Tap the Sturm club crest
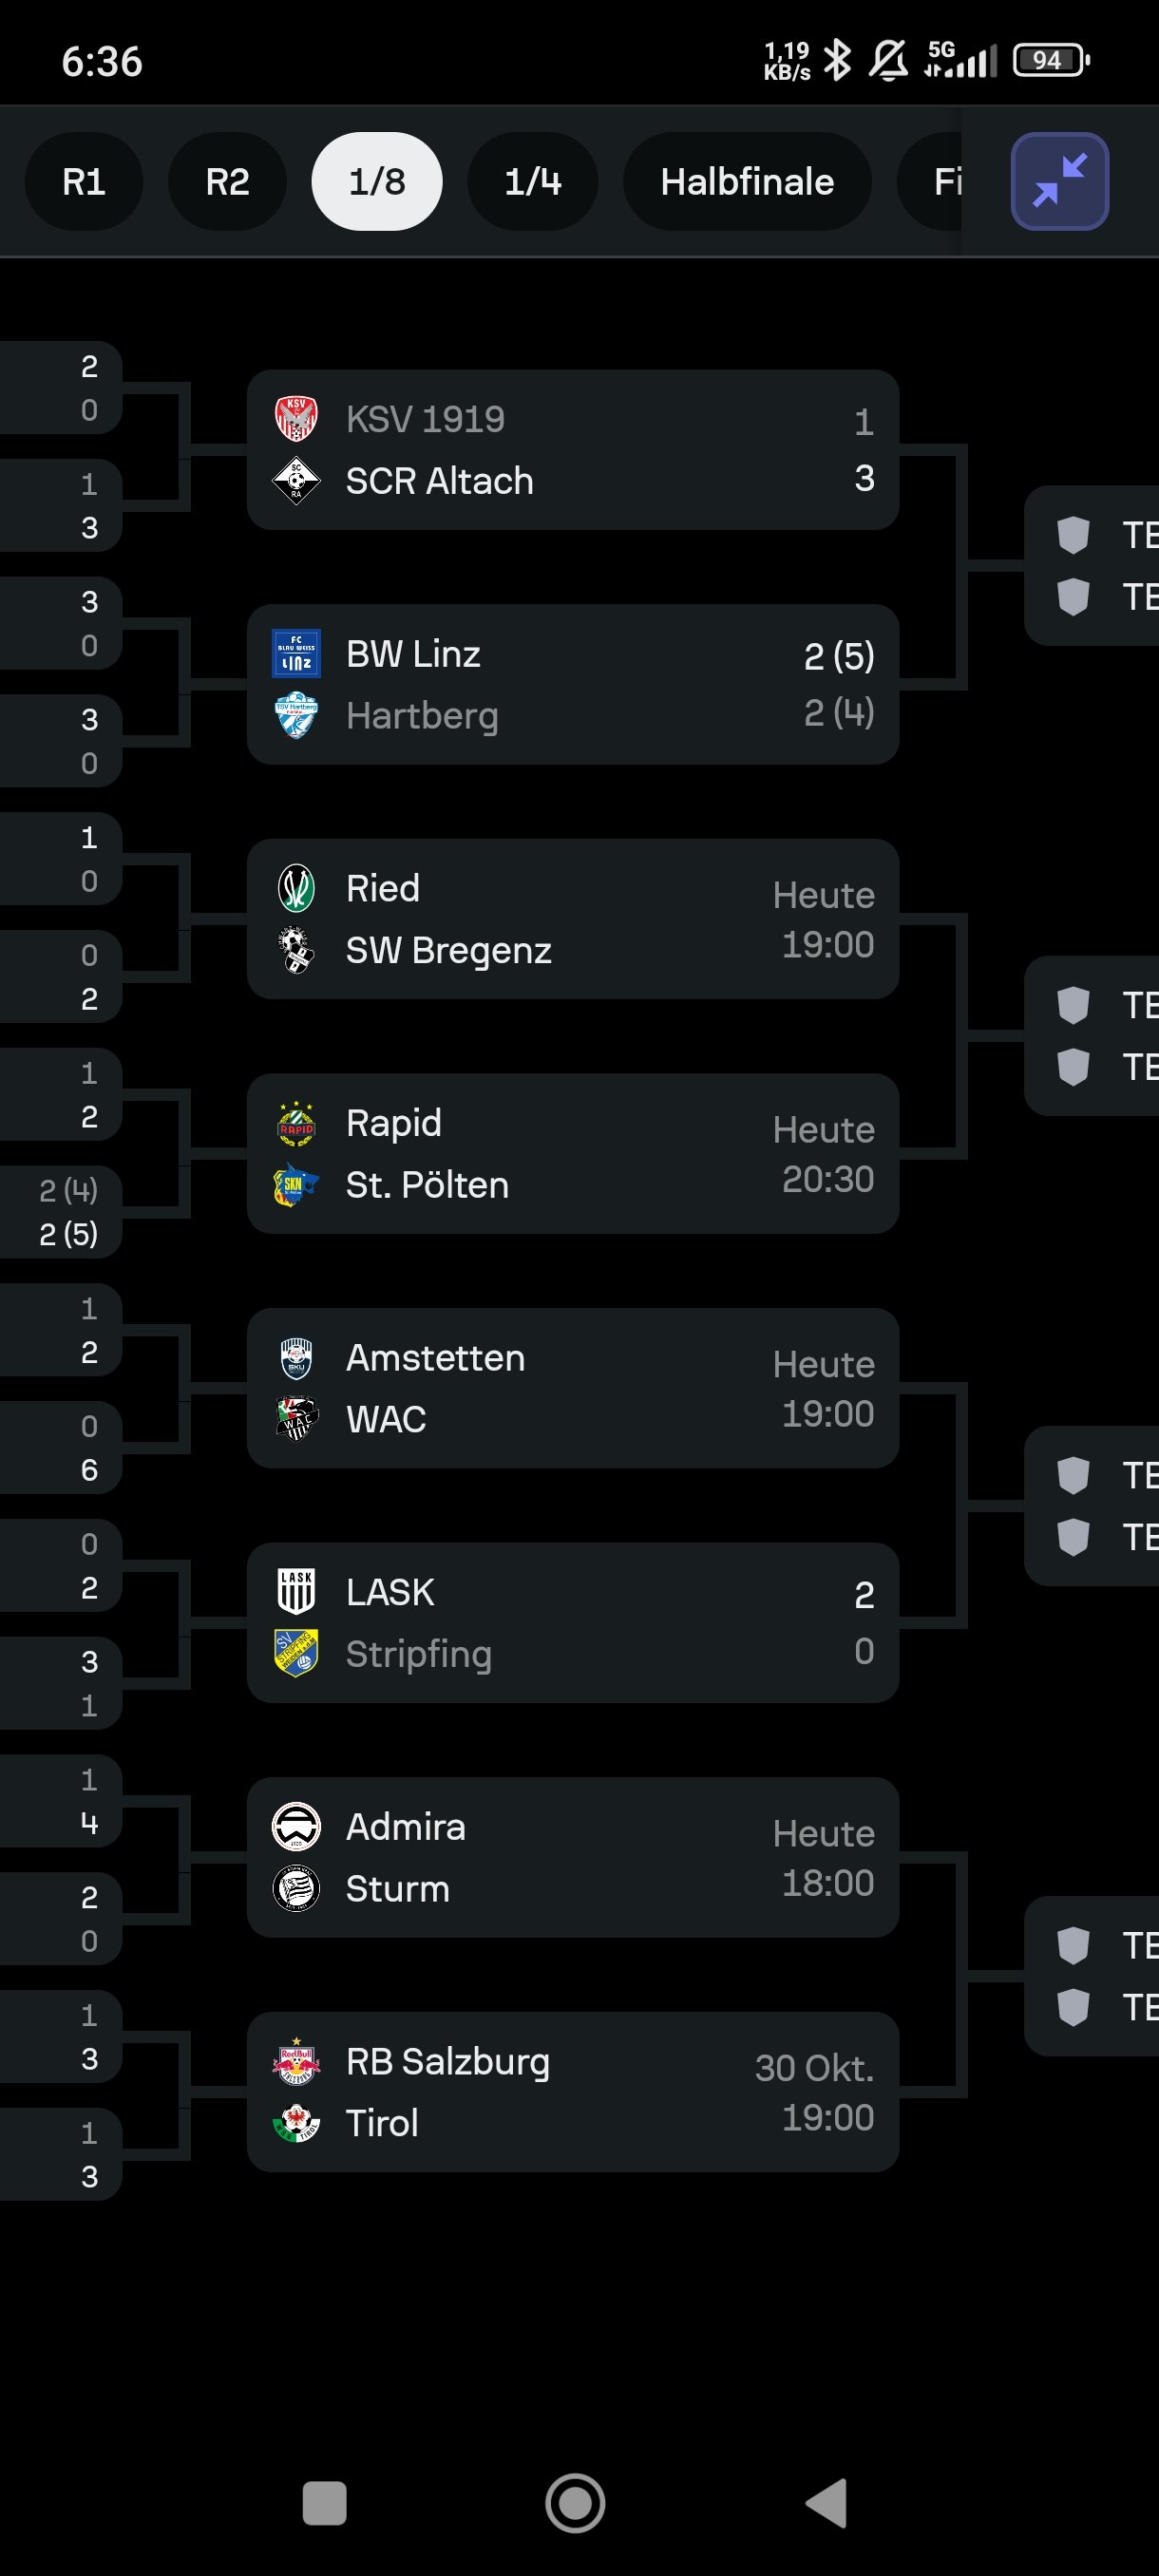The width and height of the screenshot is (1159, 2576). [296, 1889]
